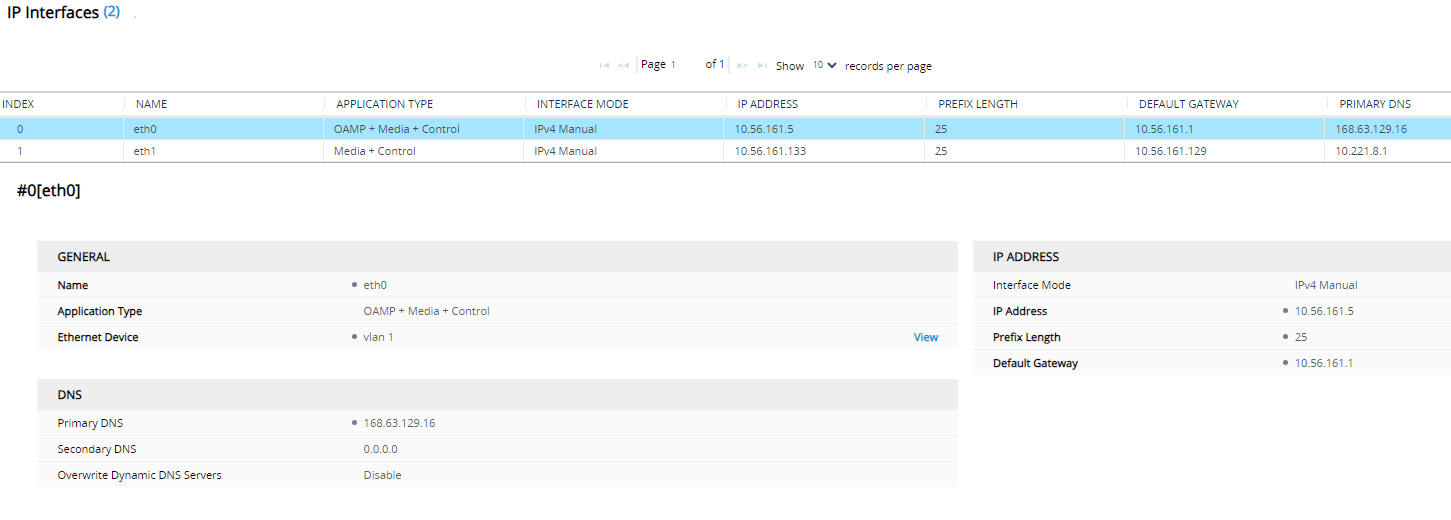Click the Ethernet Device value vlan 1
Viewport: 1451px width, 520px height.
pos(379,337)
